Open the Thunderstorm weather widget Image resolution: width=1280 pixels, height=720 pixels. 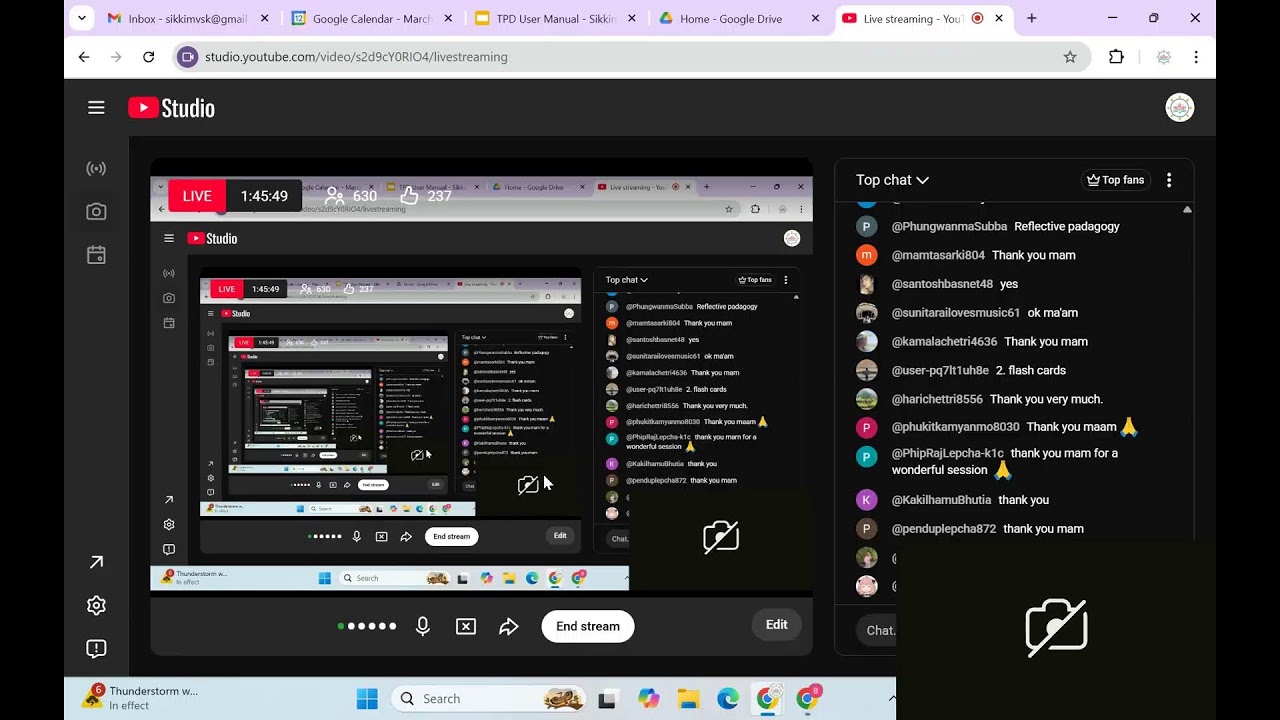pyautogui.click(x=142, y=698)
